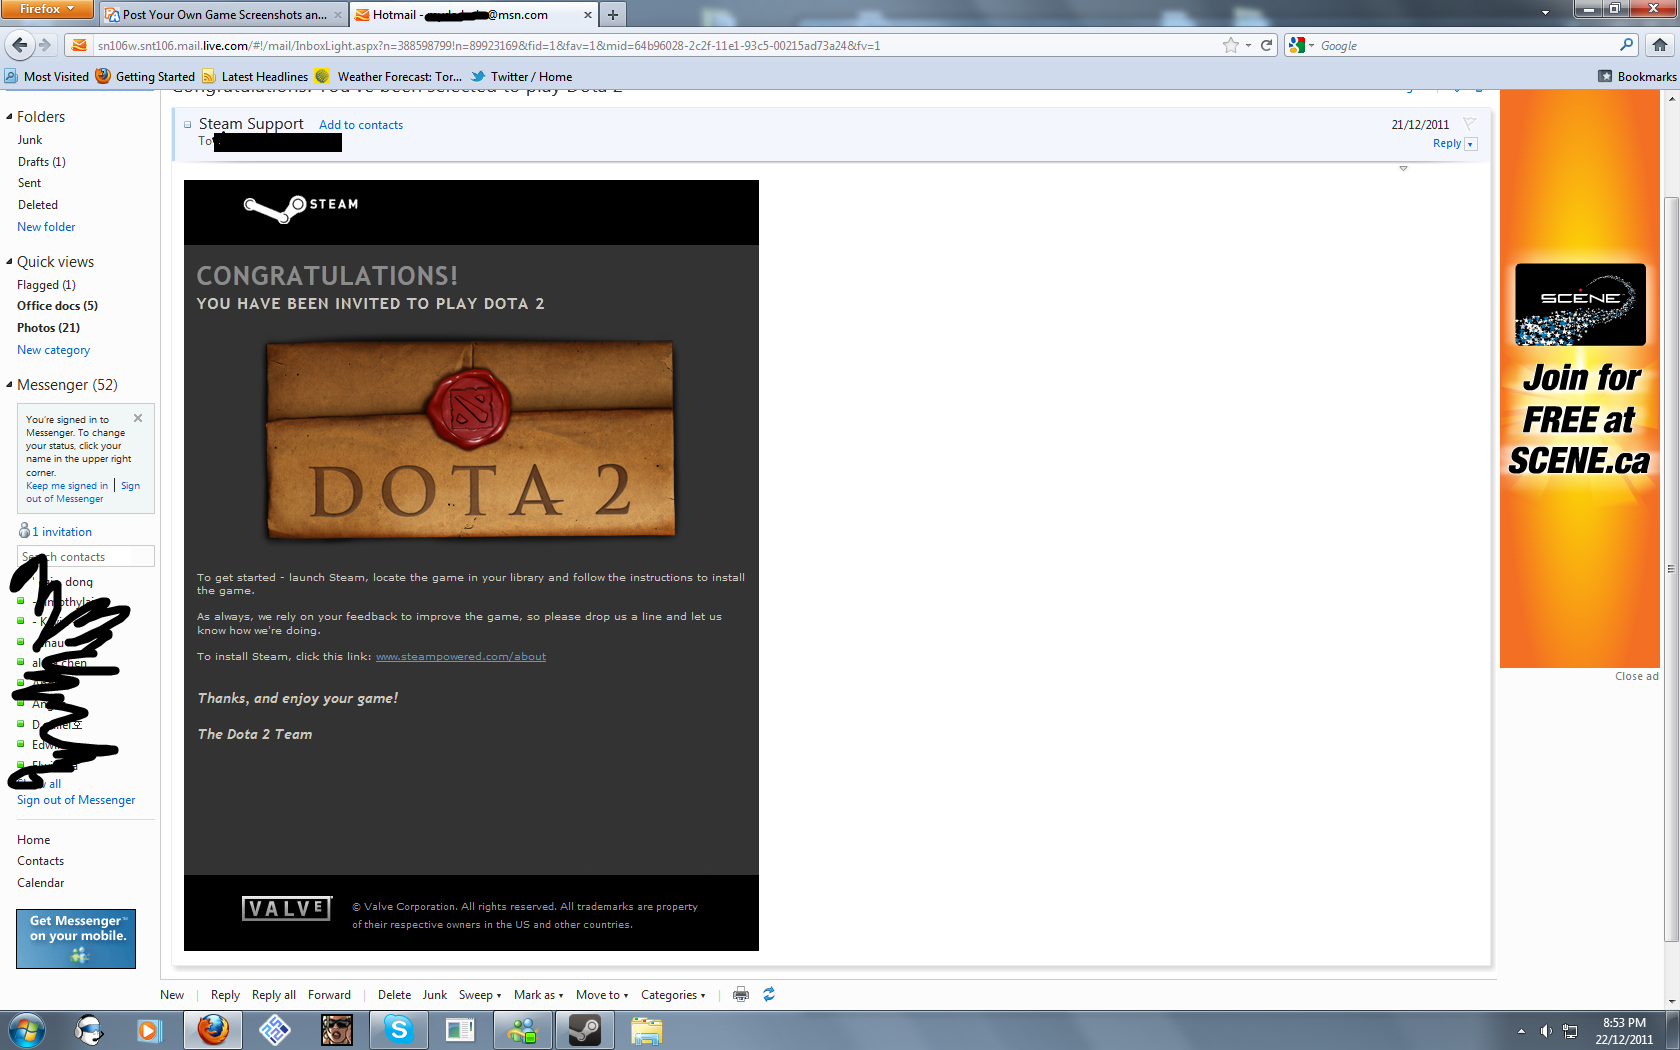1680x1050 pixels.
Task: Reload page with the refresh icon
Action: coord(1266,45)
